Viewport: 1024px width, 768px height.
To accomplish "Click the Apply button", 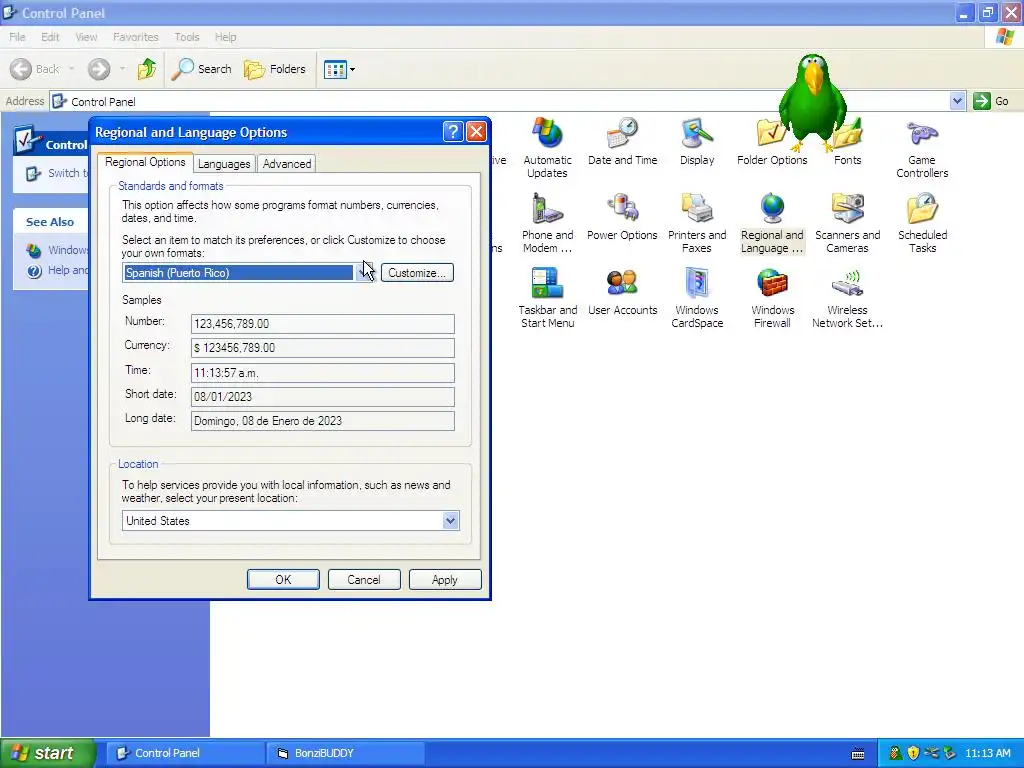I will pos(445,580).
